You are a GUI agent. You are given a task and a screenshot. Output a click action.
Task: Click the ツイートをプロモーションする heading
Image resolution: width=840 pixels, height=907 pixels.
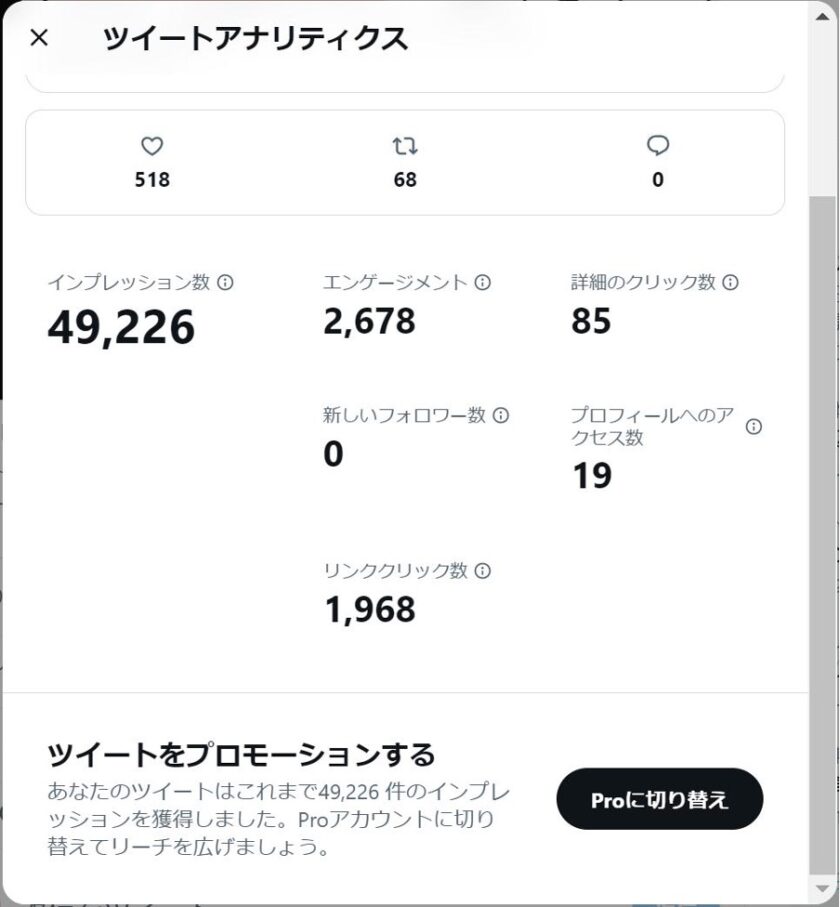241,755
